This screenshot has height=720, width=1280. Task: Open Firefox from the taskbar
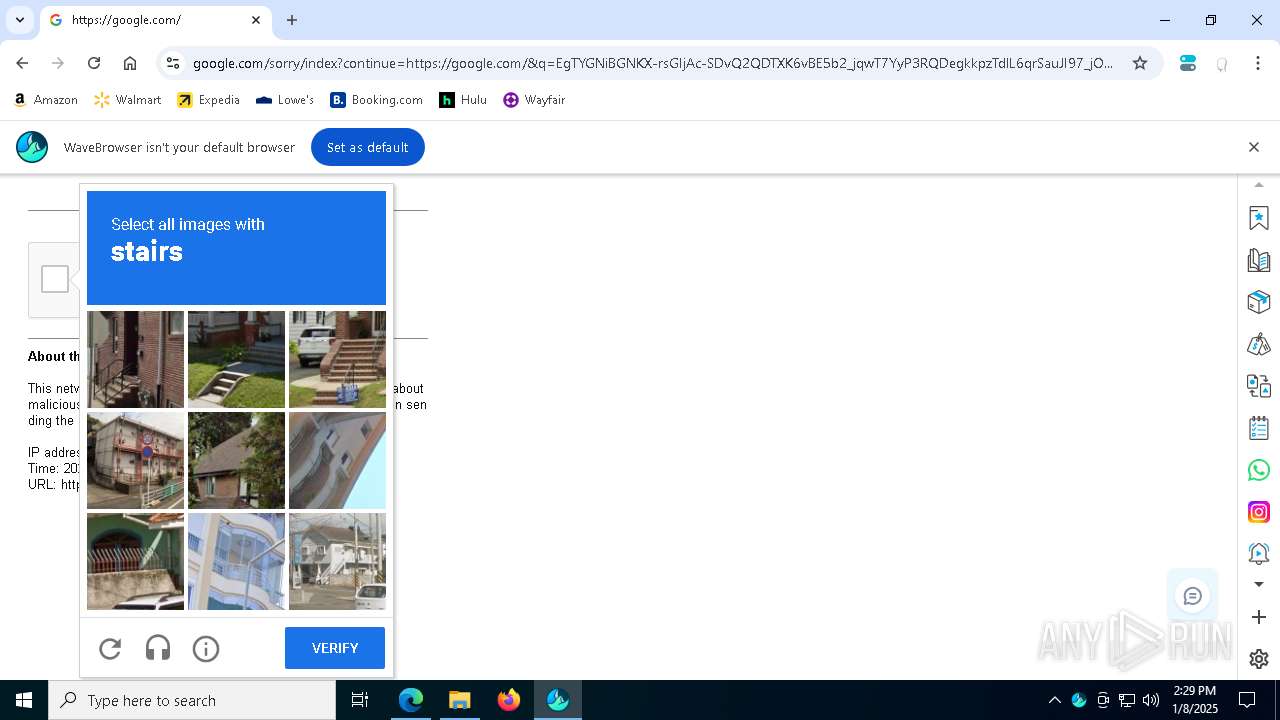coord(509,700)
